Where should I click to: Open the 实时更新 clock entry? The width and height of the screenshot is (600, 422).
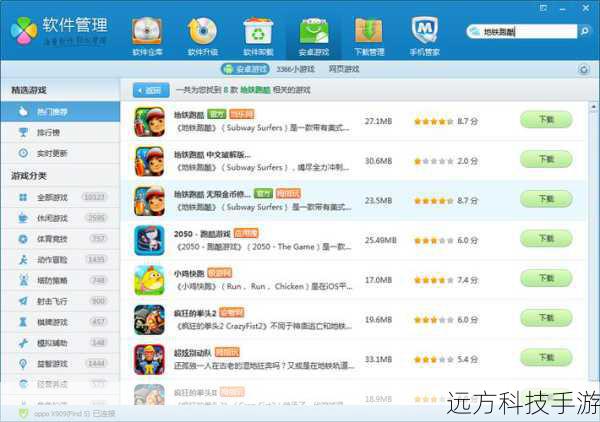point(60,153)
